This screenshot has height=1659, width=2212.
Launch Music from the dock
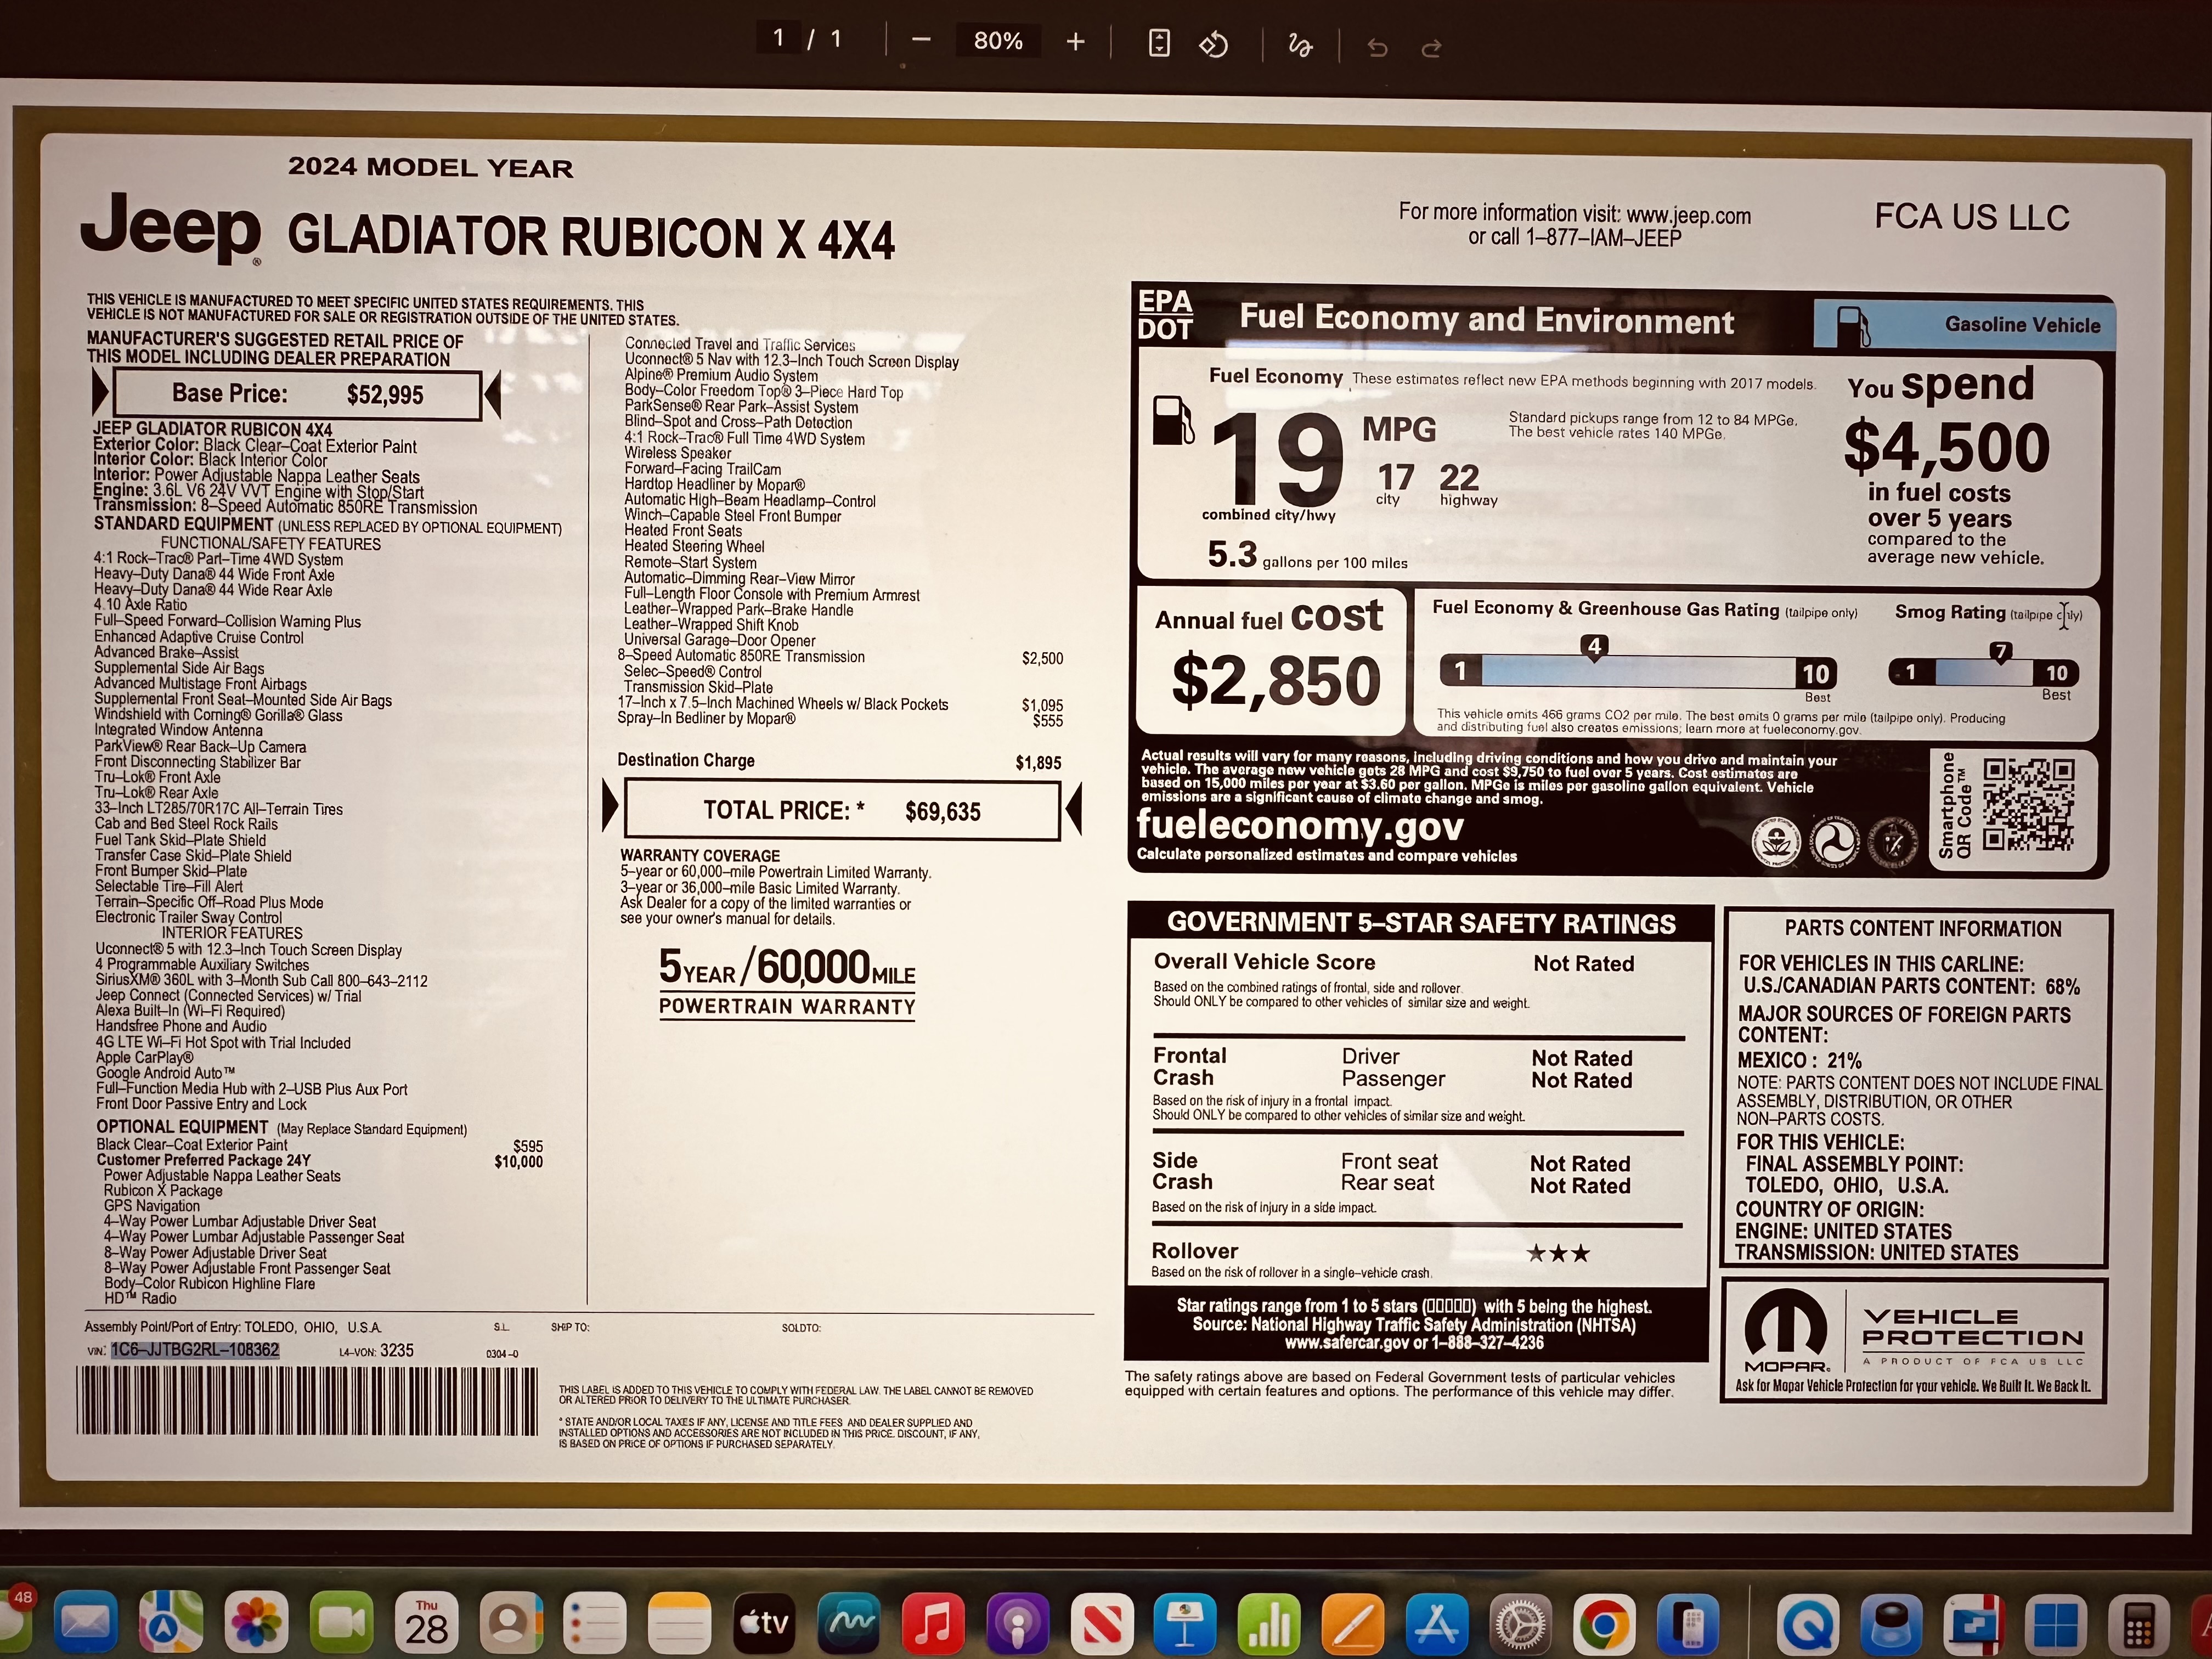point(933,1622)
